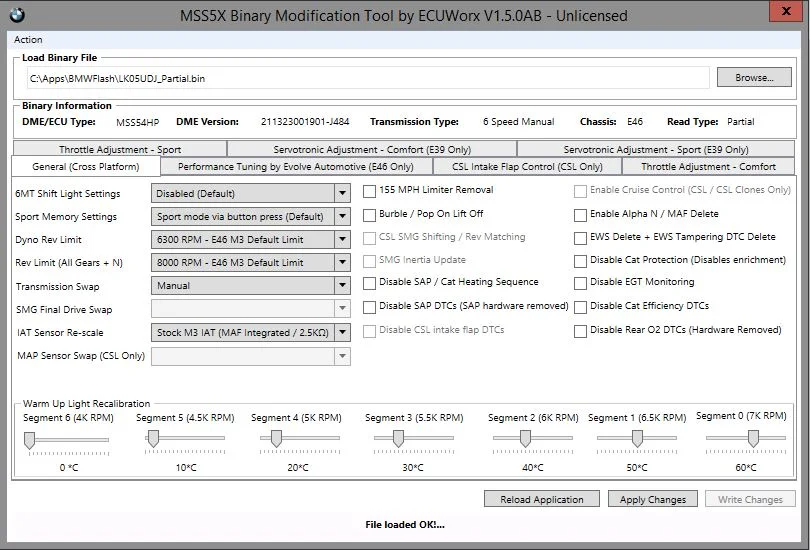Click Segment 4 (5K RPM) slider thumb

coord(276,439)
